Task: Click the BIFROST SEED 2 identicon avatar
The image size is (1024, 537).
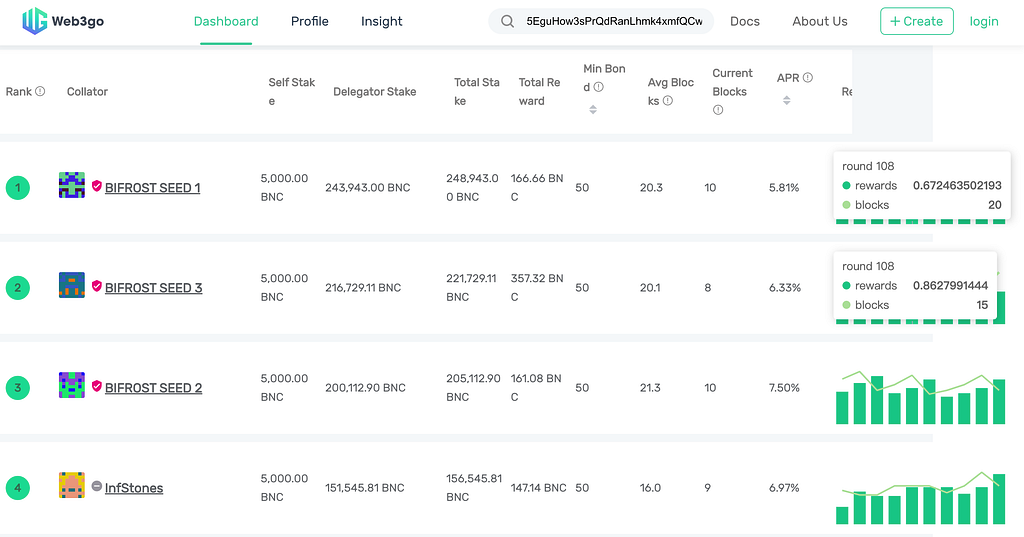Action: (72, 385)
